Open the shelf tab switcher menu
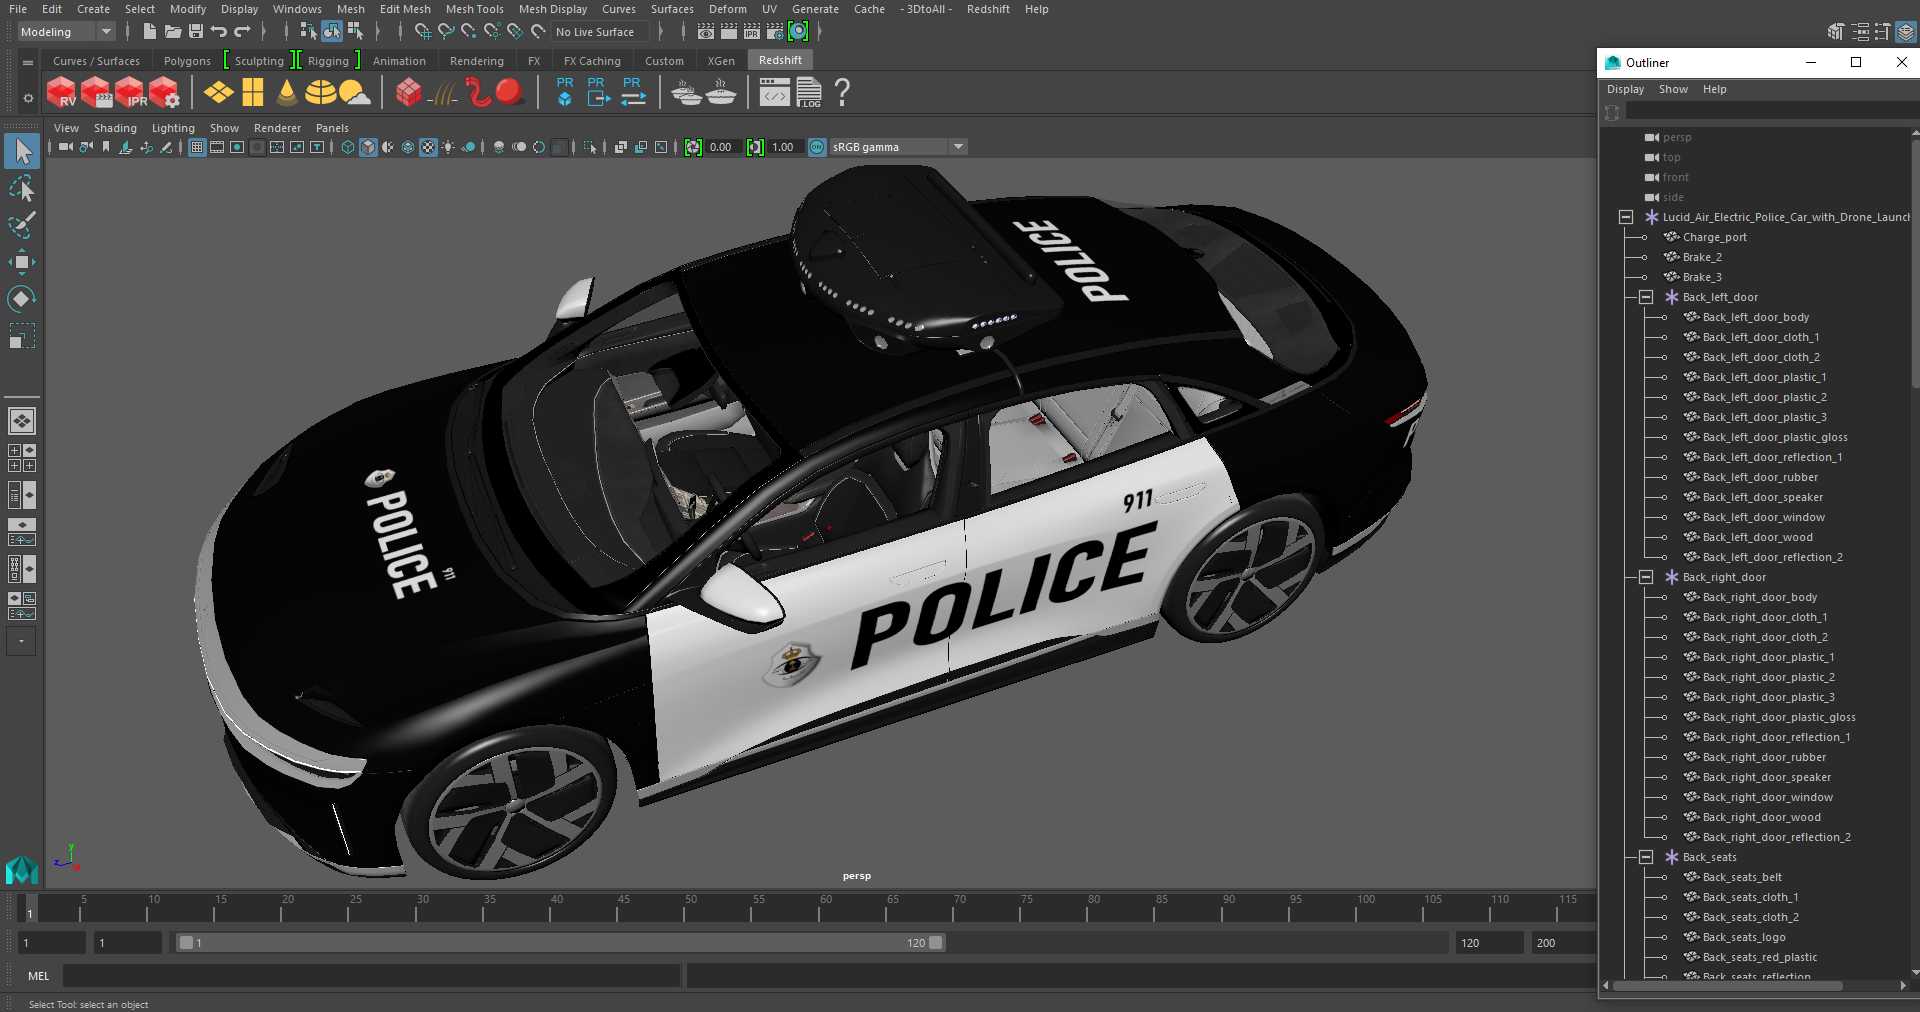 [28, 62]
